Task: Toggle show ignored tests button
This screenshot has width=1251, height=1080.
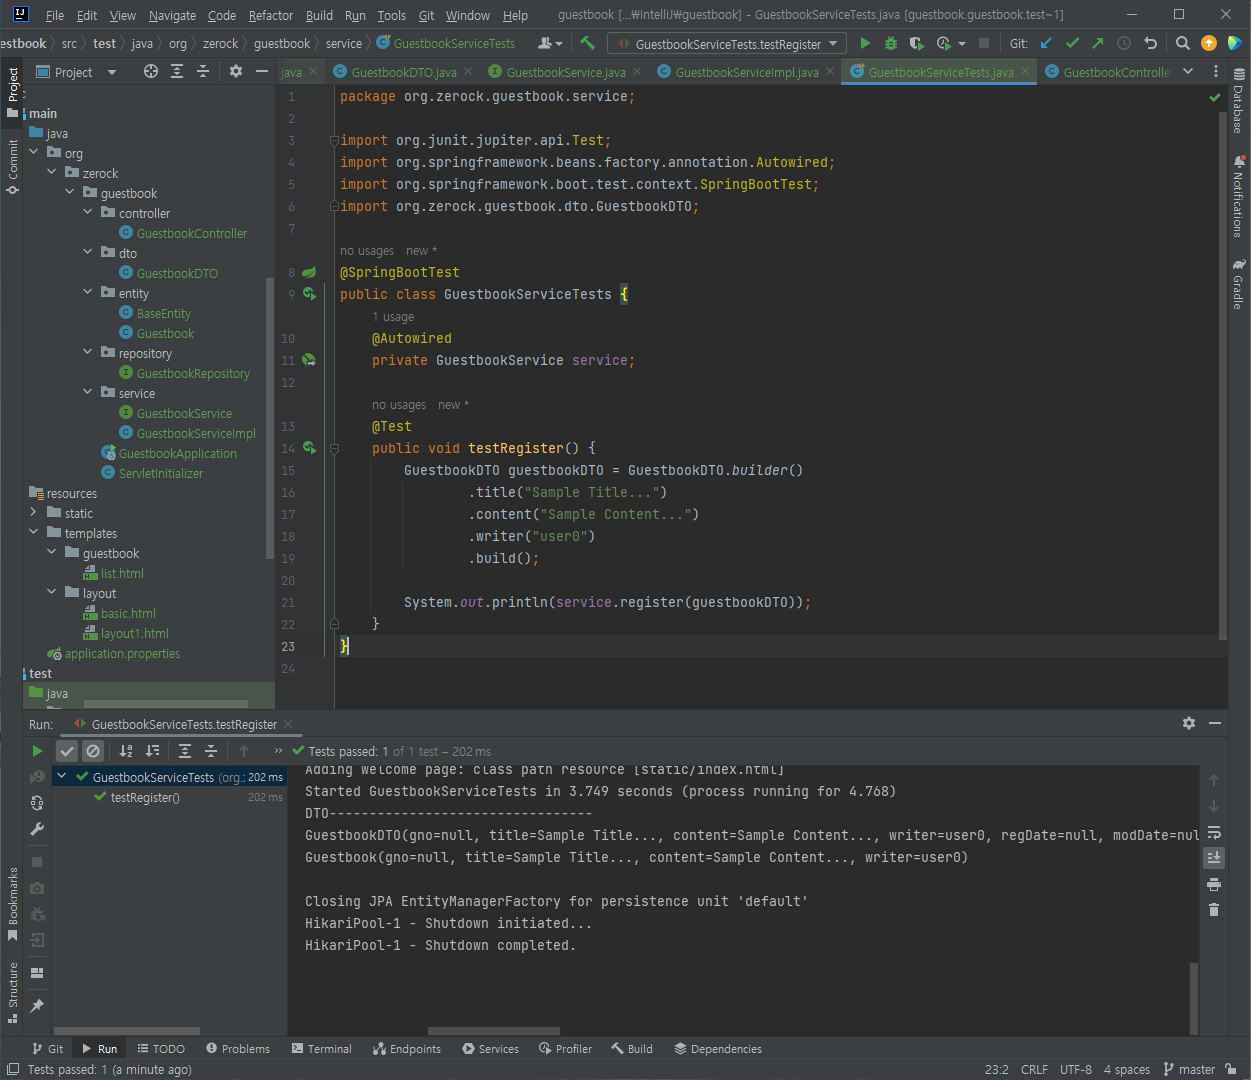Action: (93, 751)
